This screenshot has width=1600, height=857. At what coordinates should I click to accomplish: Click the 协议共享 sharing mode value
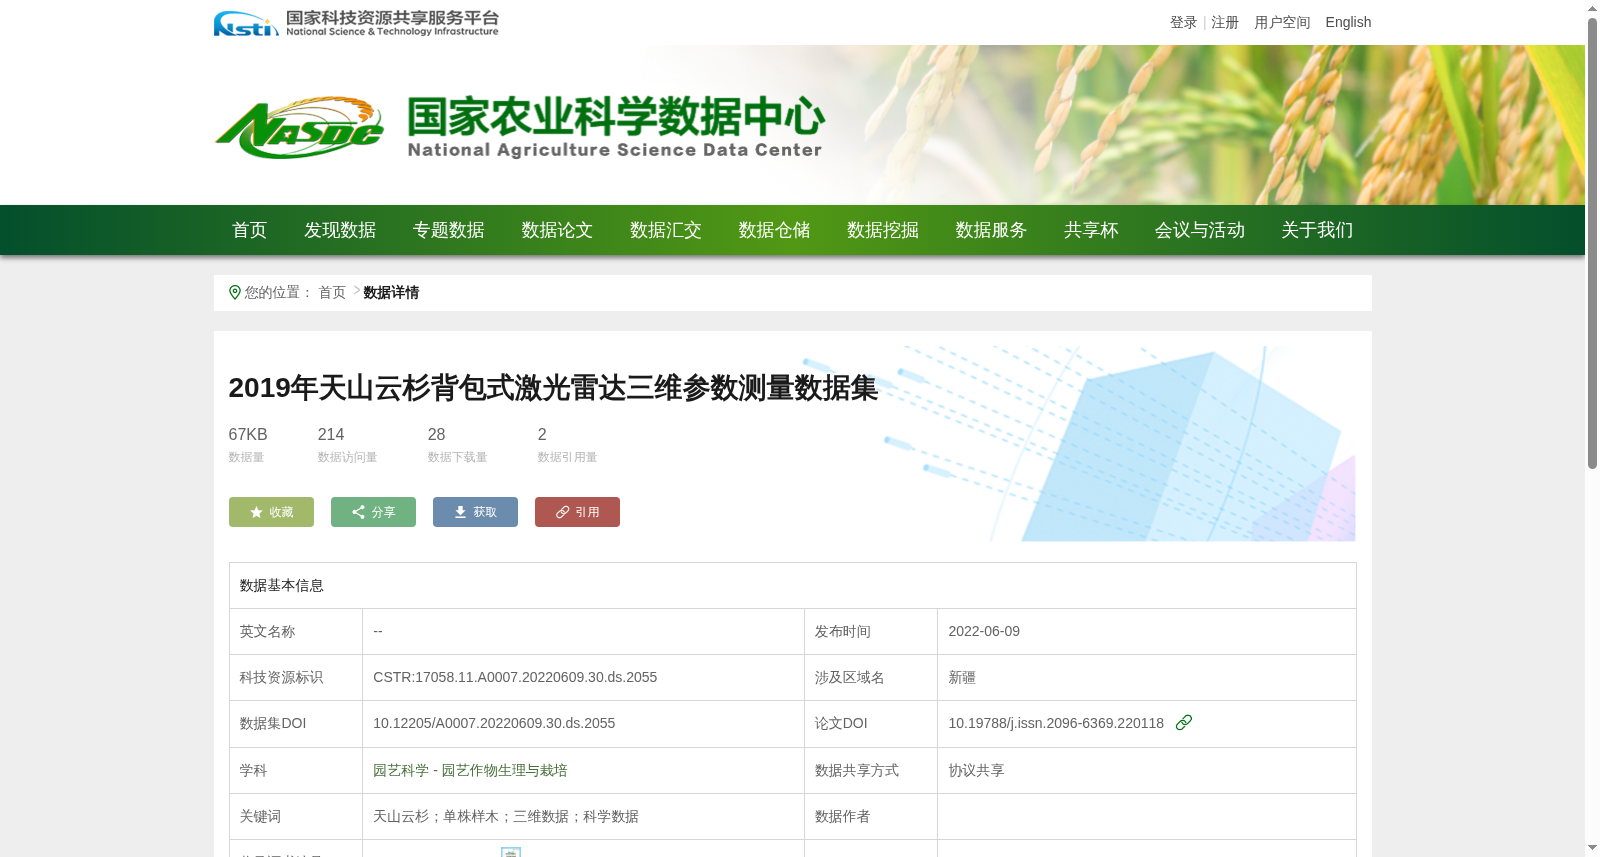coord(976,770)
